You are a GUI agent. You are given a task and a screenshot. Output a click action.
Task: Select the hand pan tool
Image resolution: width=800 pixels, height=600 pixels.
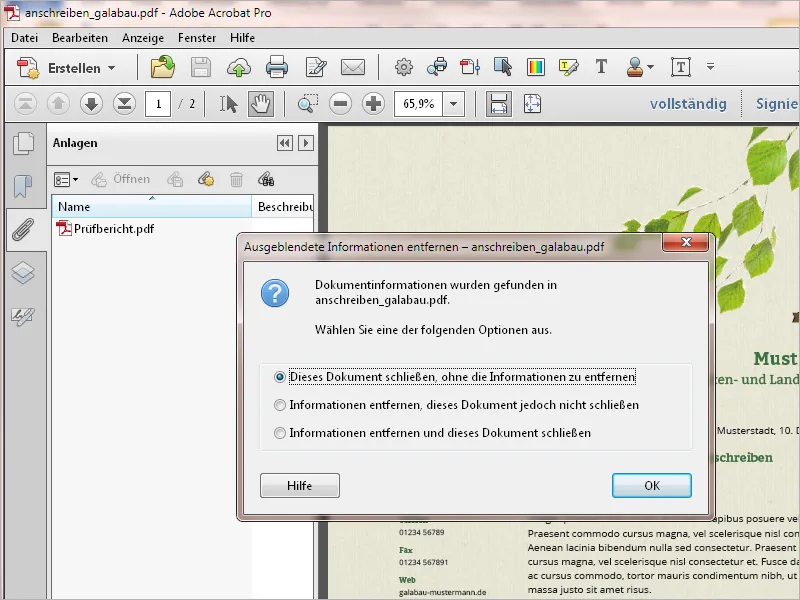(261, 104)
